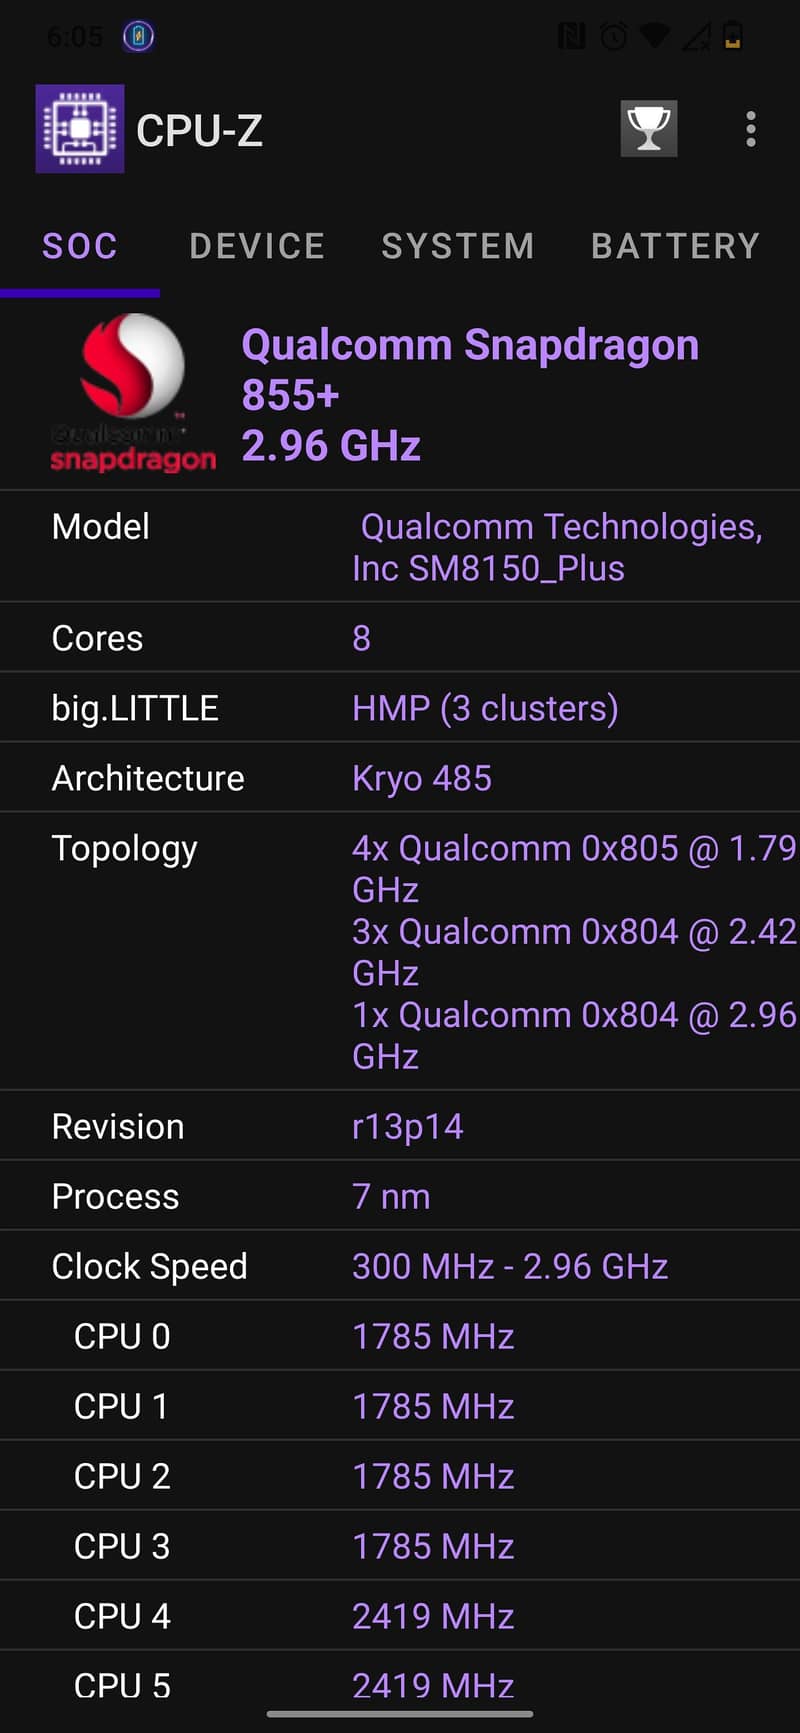The width and height of the screenshot is (800, 1733).
Task: Tap the Kryo 485 architecture value
Action: pos(421,777)
